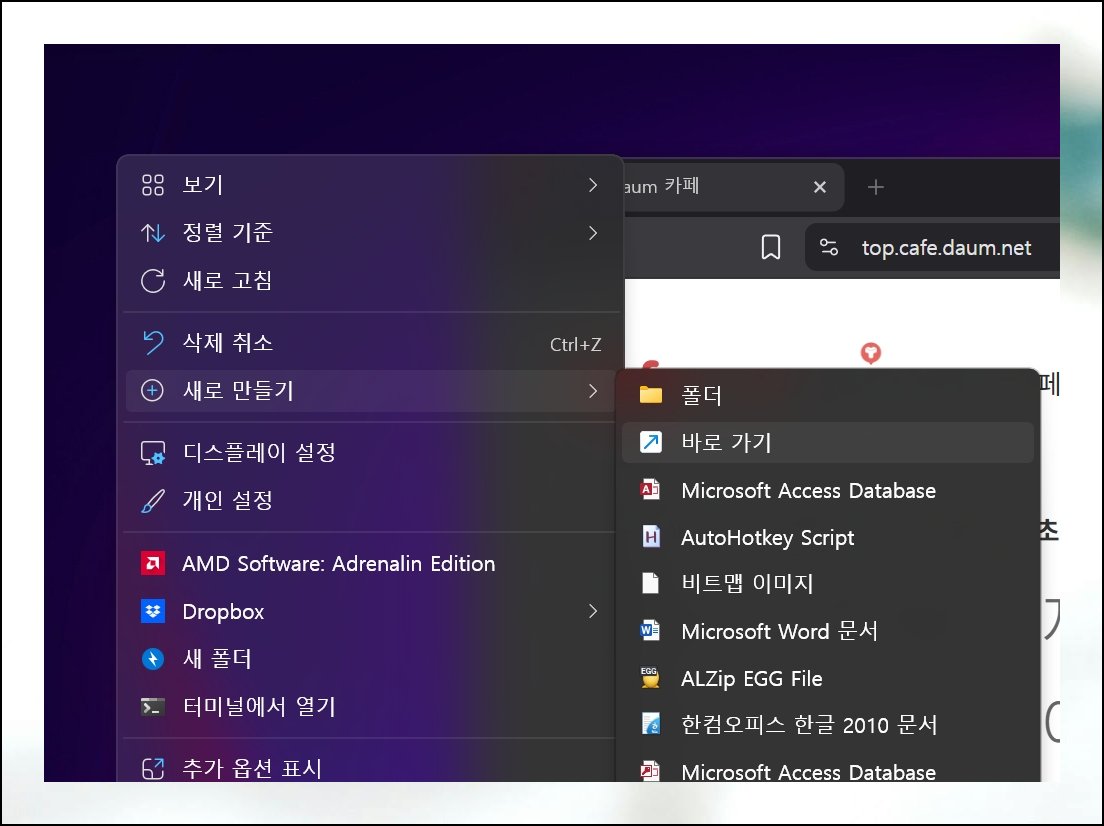Click the yellow 폴더 icon in submenu
Screen dimensions: 1104x826
coord(651,395)
